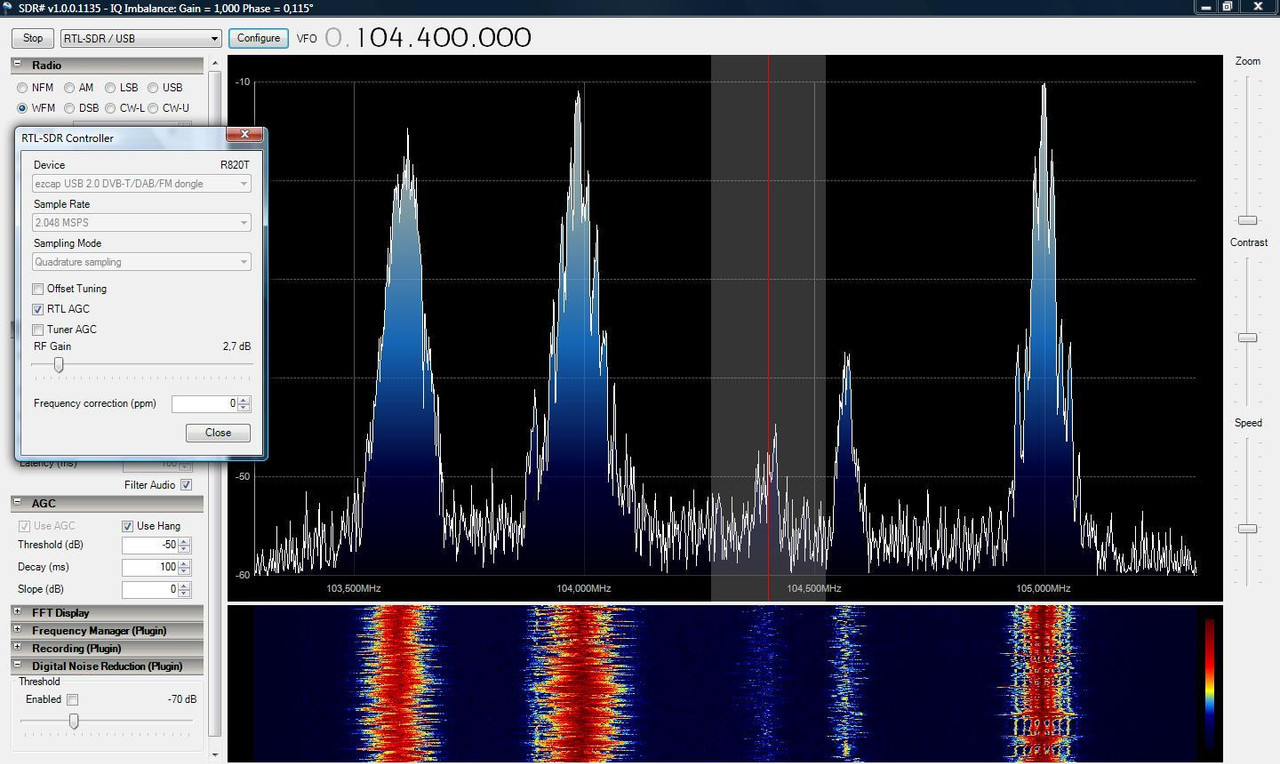Click the 104,500MHz axis label
Viewport: 1280px width, 764px height.
813,588
